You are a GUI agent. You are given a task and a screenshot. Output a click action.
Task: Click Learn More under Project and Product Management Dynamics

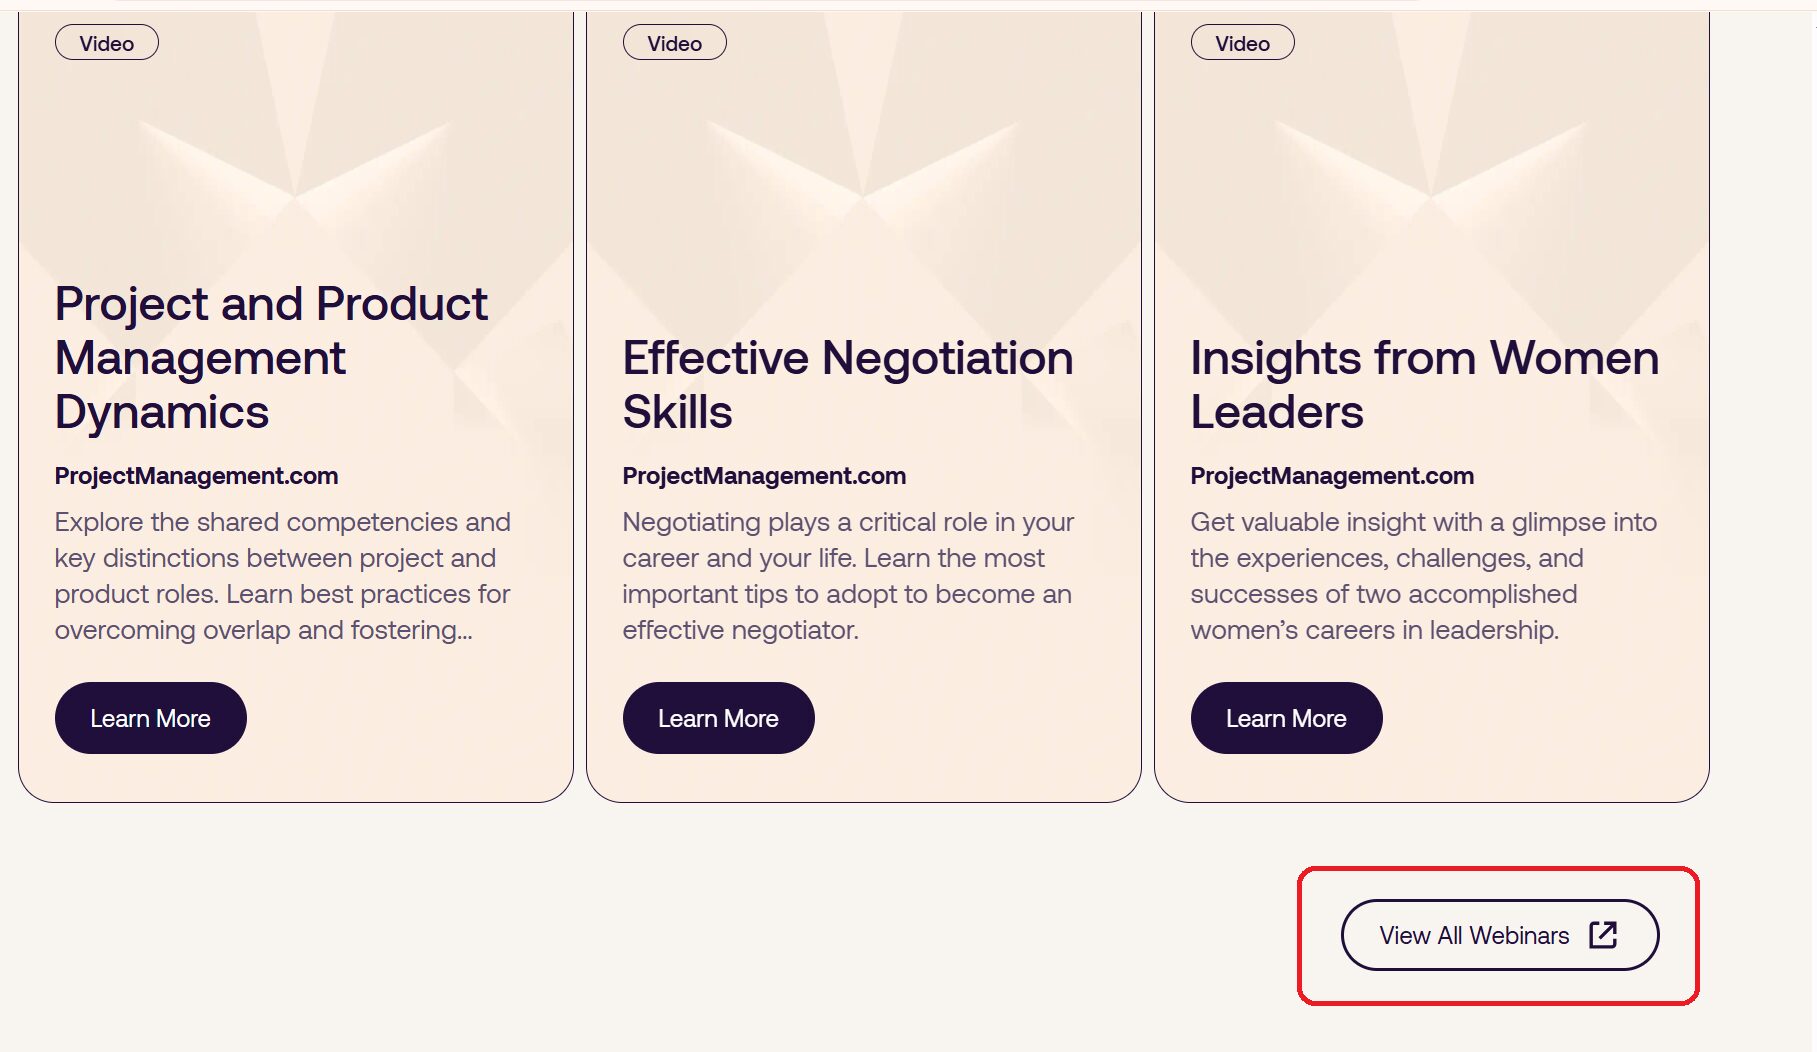pyautogui.click(x=150, y=718)
